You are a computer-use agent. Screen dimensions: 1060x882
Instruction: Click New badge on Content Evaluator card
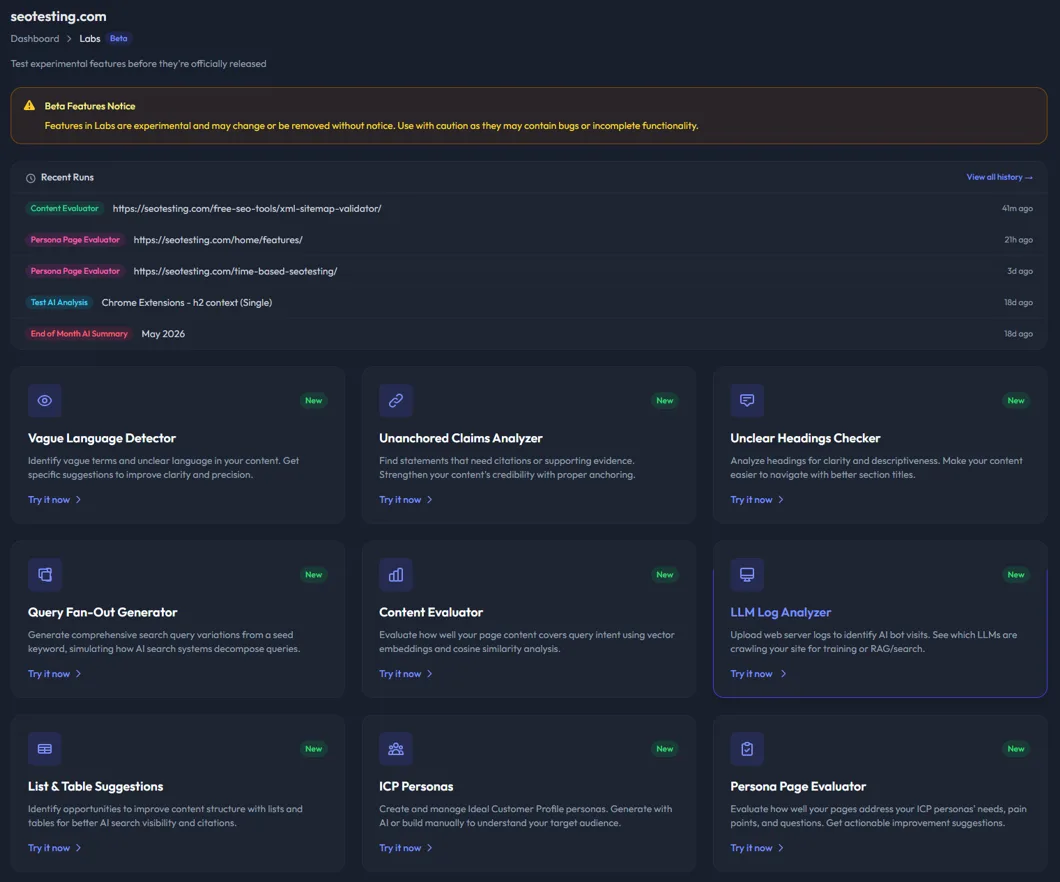click(665, 574)
